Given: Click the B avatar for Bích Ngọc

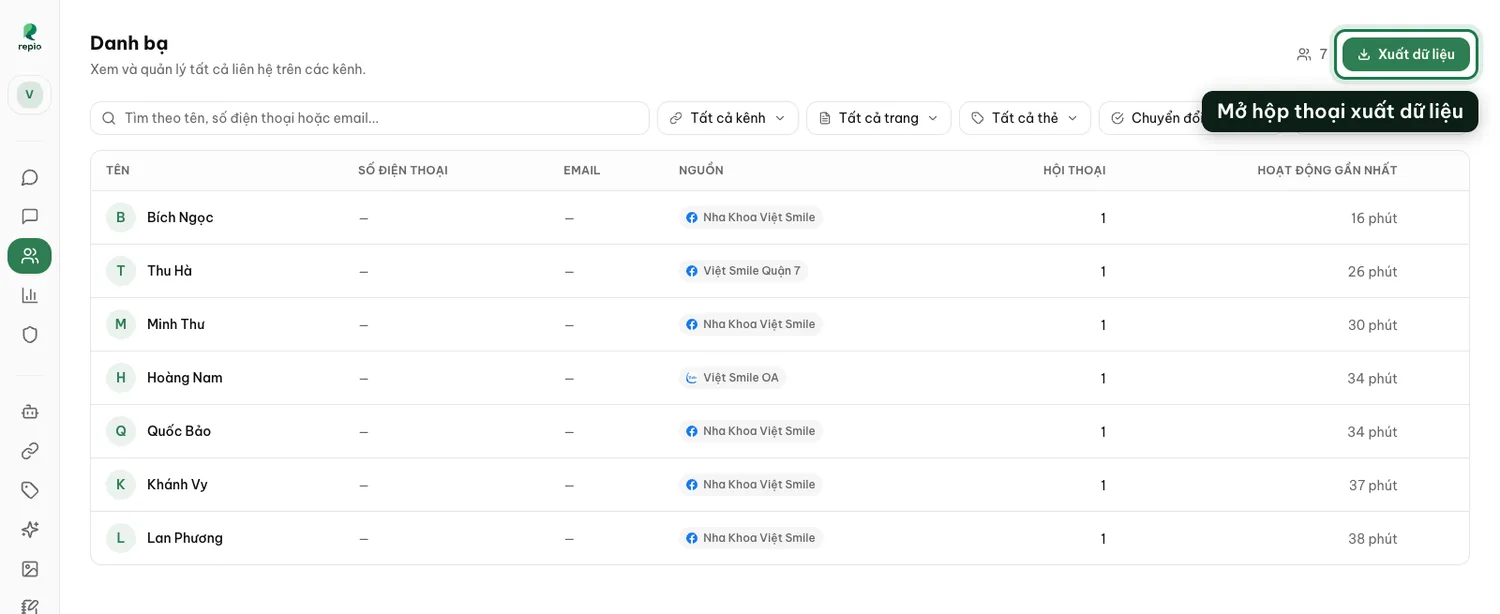Looking at the screenshot, I should tap(121, 217).
